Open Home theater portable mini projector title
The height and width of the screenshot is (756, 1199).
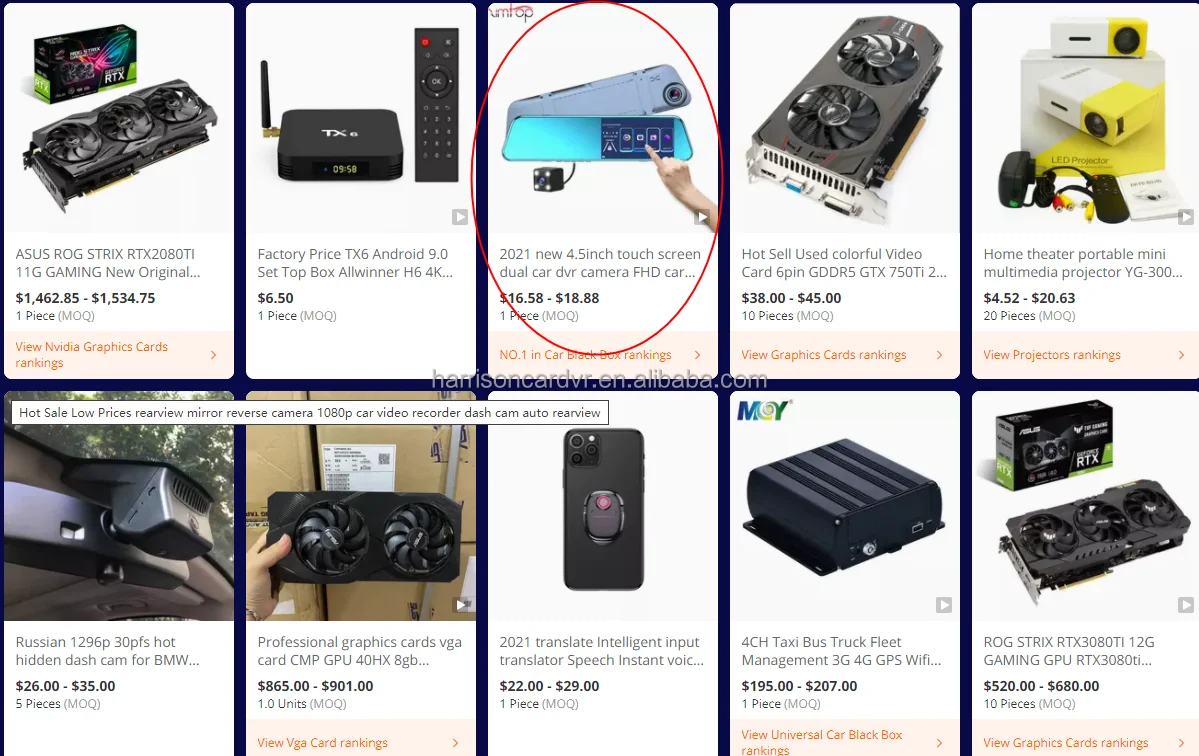1083,263
